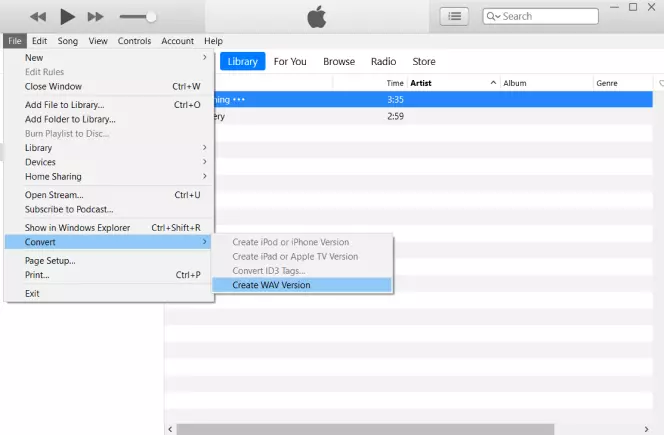664x435 pixels.
Task: Choose Print... from File menu
Action: coord(108,275)
